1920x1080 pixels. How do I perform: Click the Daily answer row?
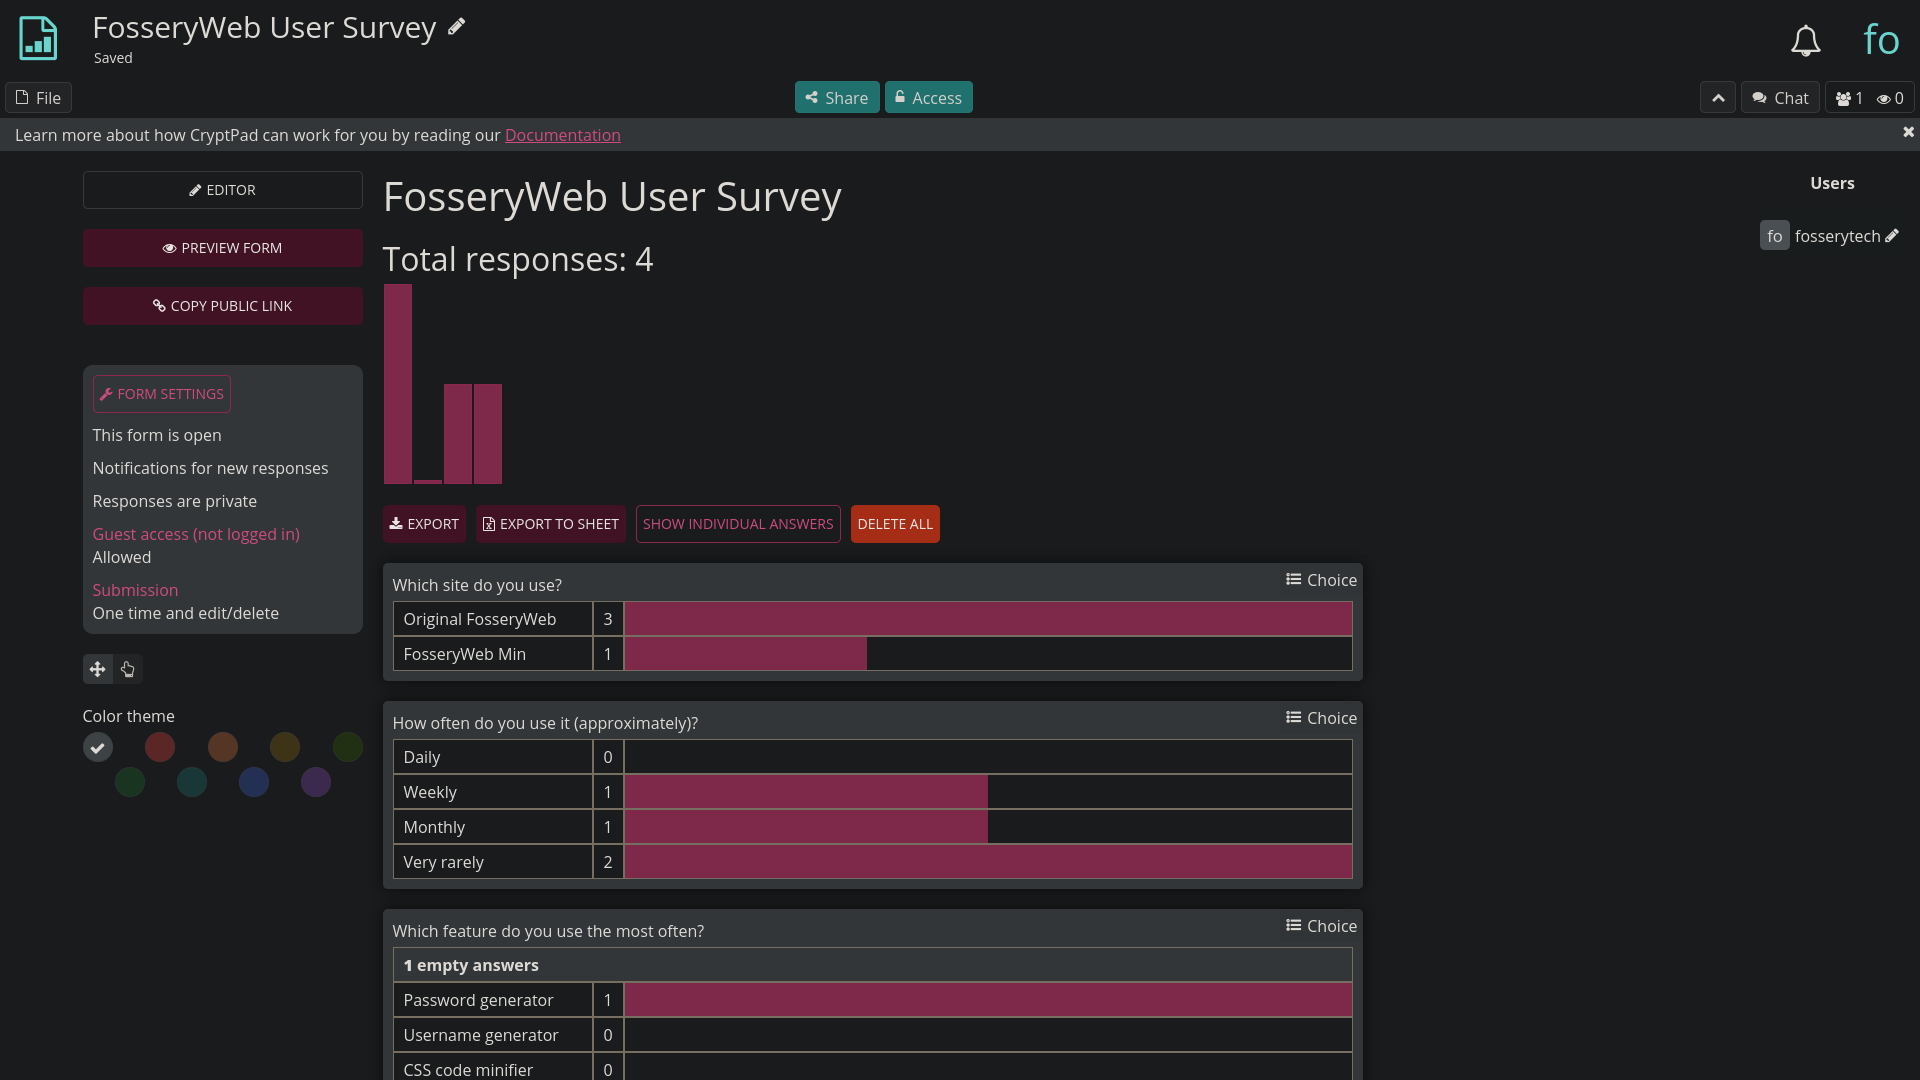(x=873, y=757)
